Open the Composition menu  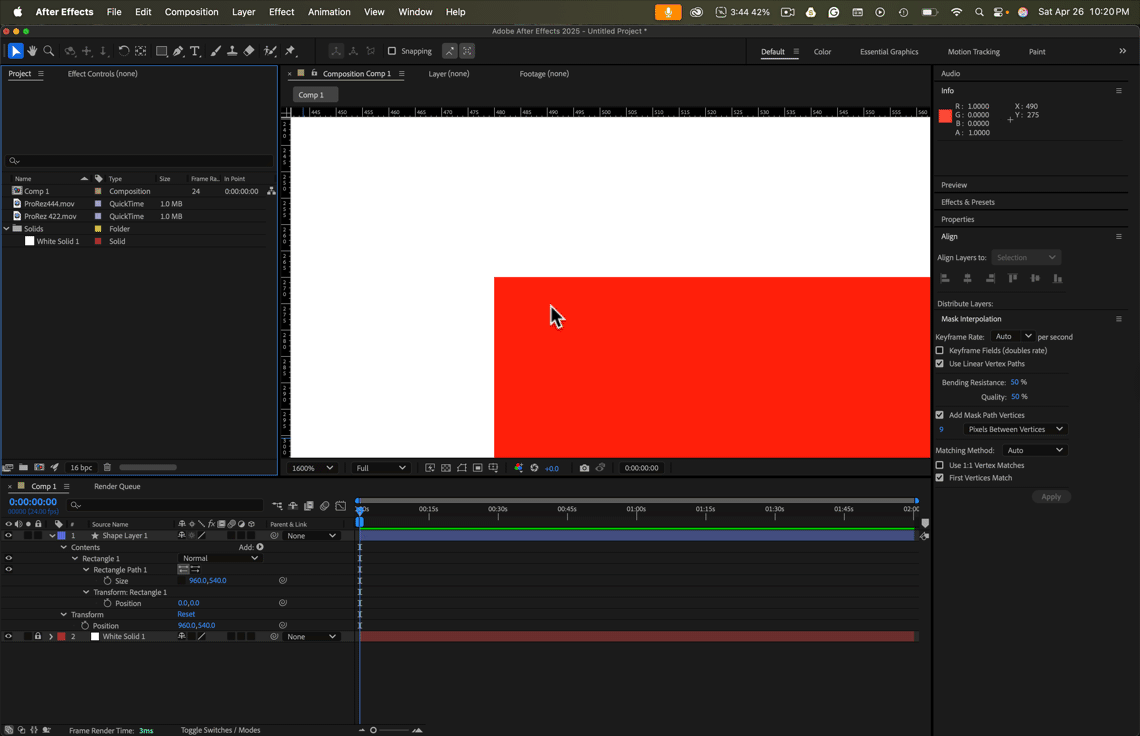[191, 12]
